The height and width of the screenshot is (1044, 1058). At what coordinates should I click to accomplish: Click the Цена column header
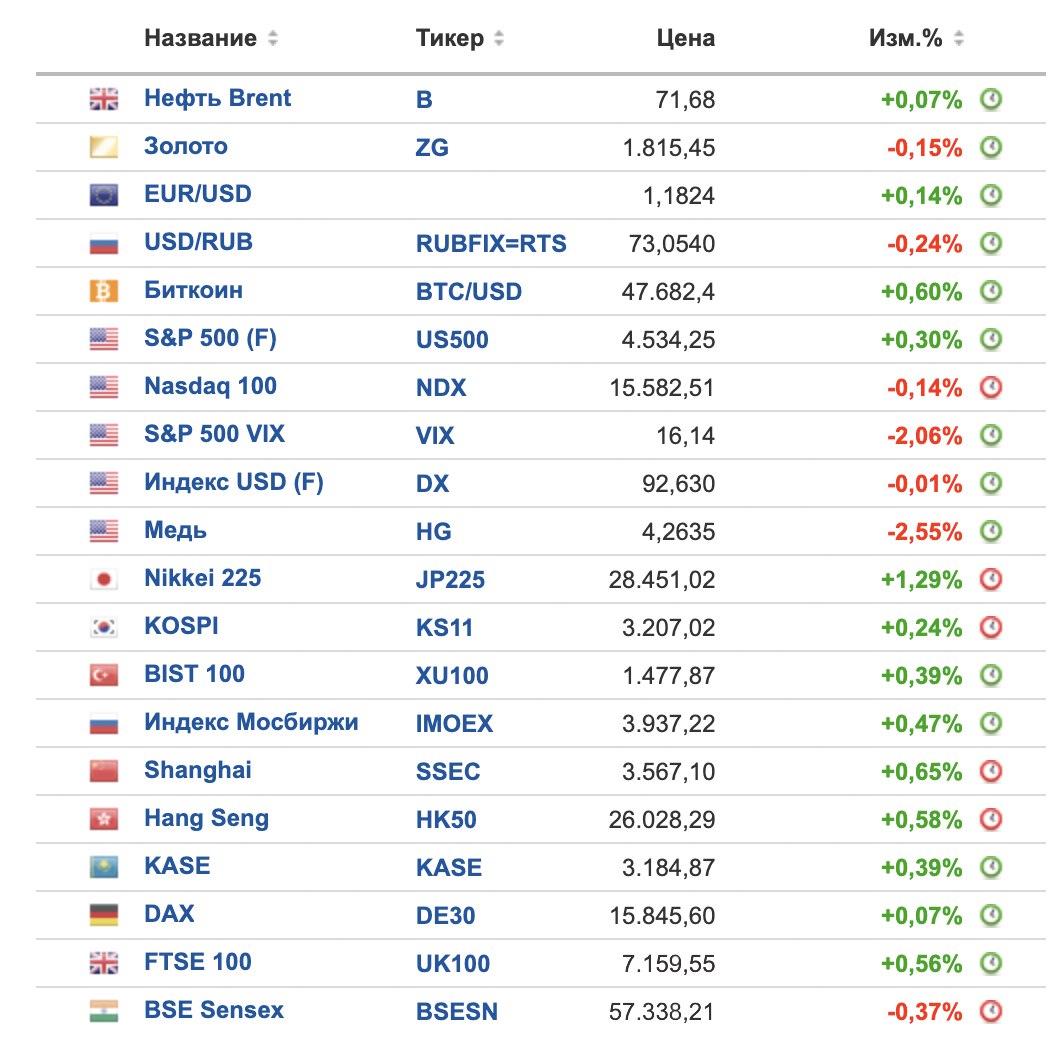tap(685, 39)
